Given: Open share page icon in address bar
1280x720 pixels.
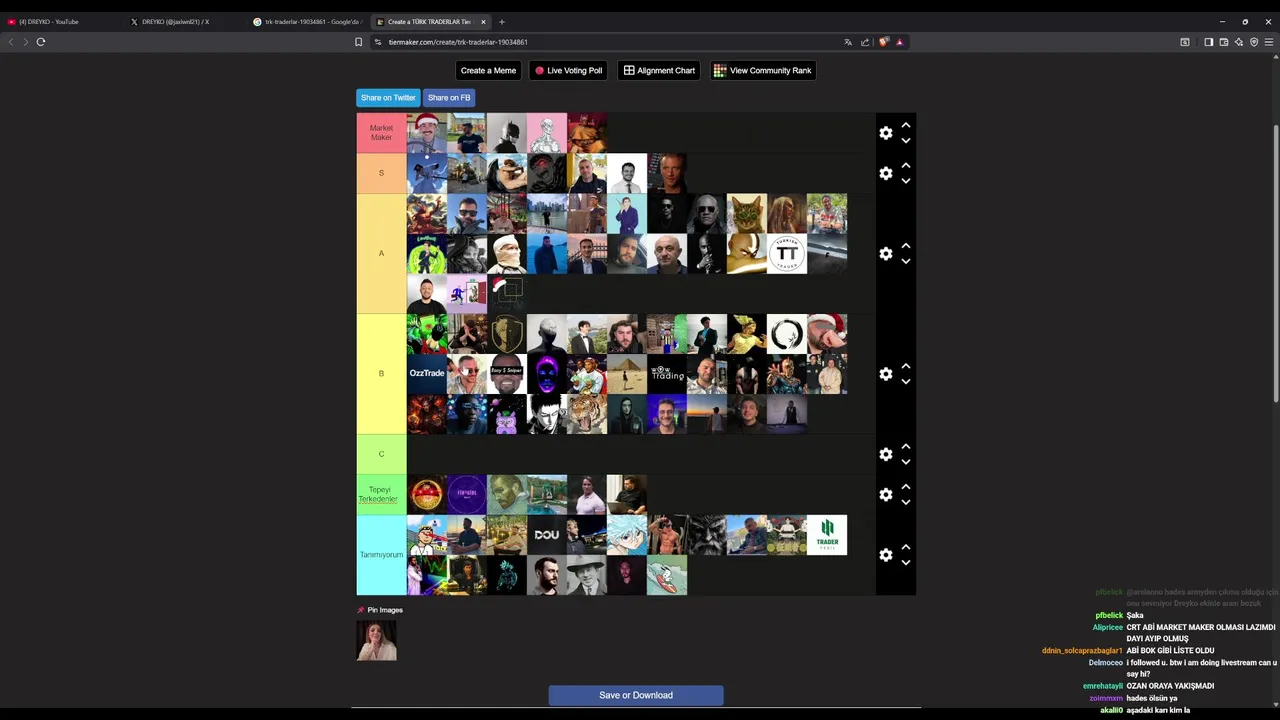Looking at the screenshot, I should [865, 42].
